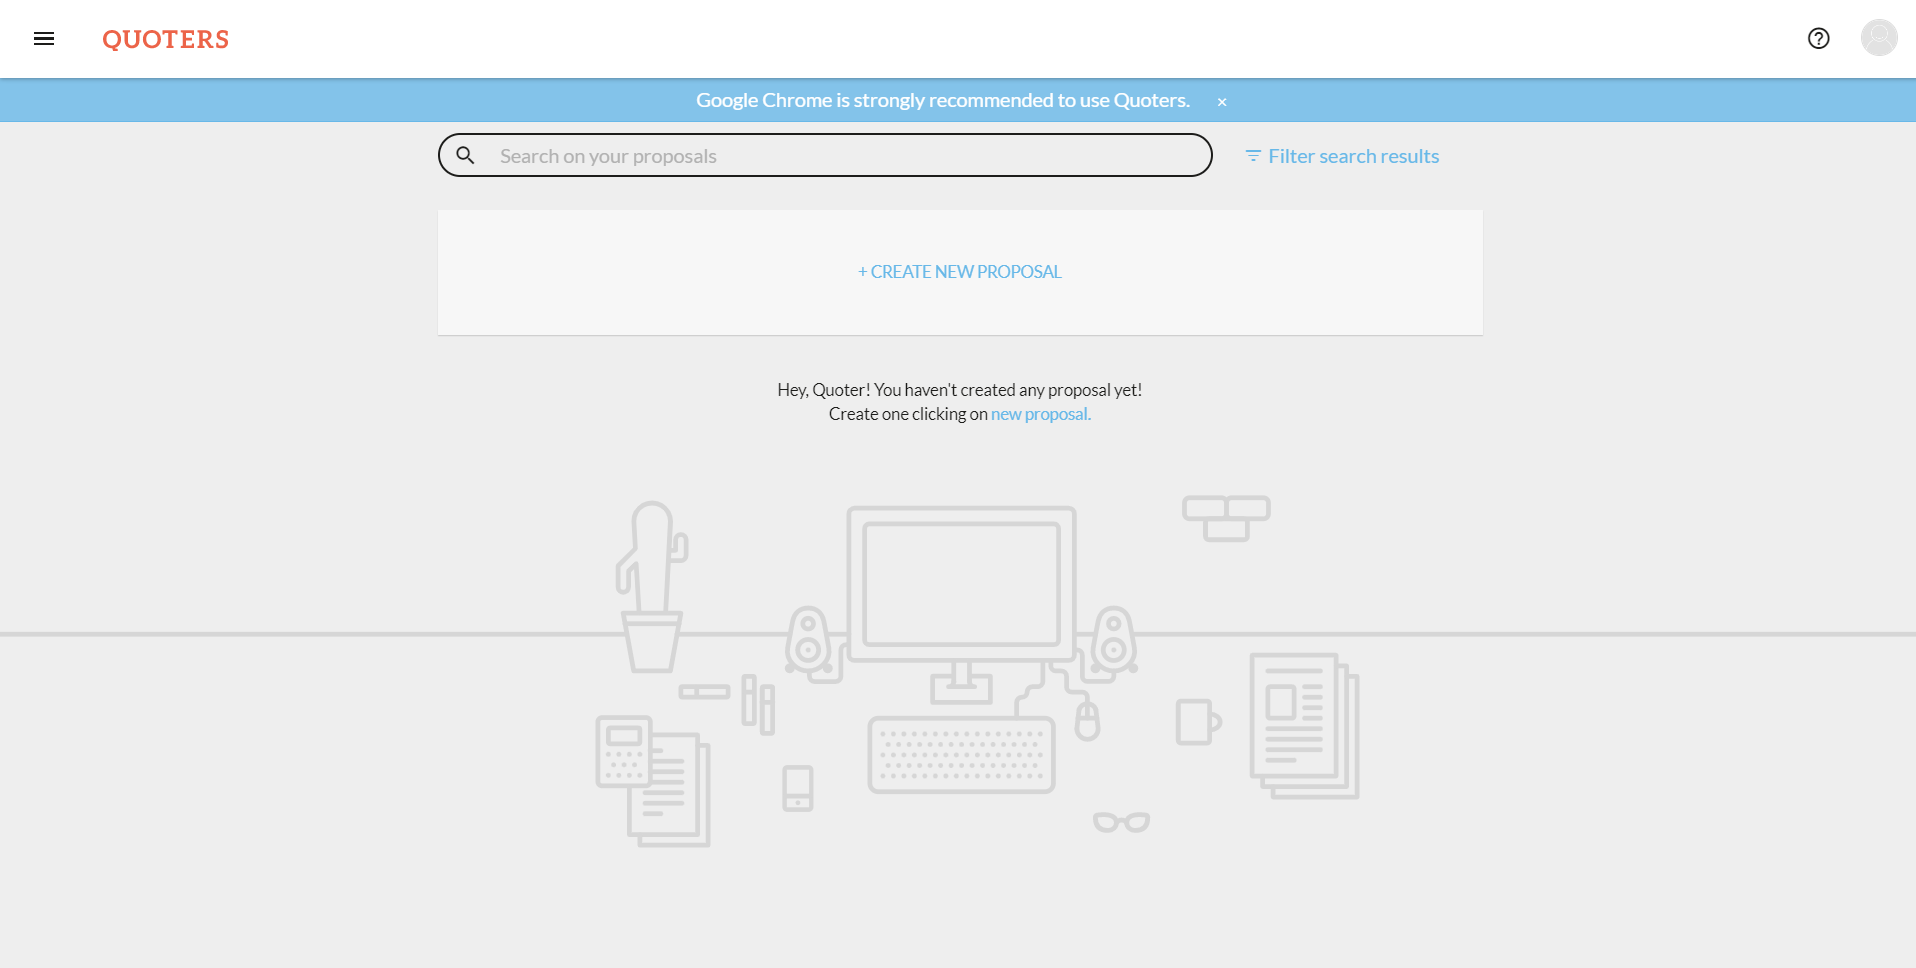Click the Google Chrome recommendation text
This screenshot has height=968, width=1916.
[x=942, y=100]
